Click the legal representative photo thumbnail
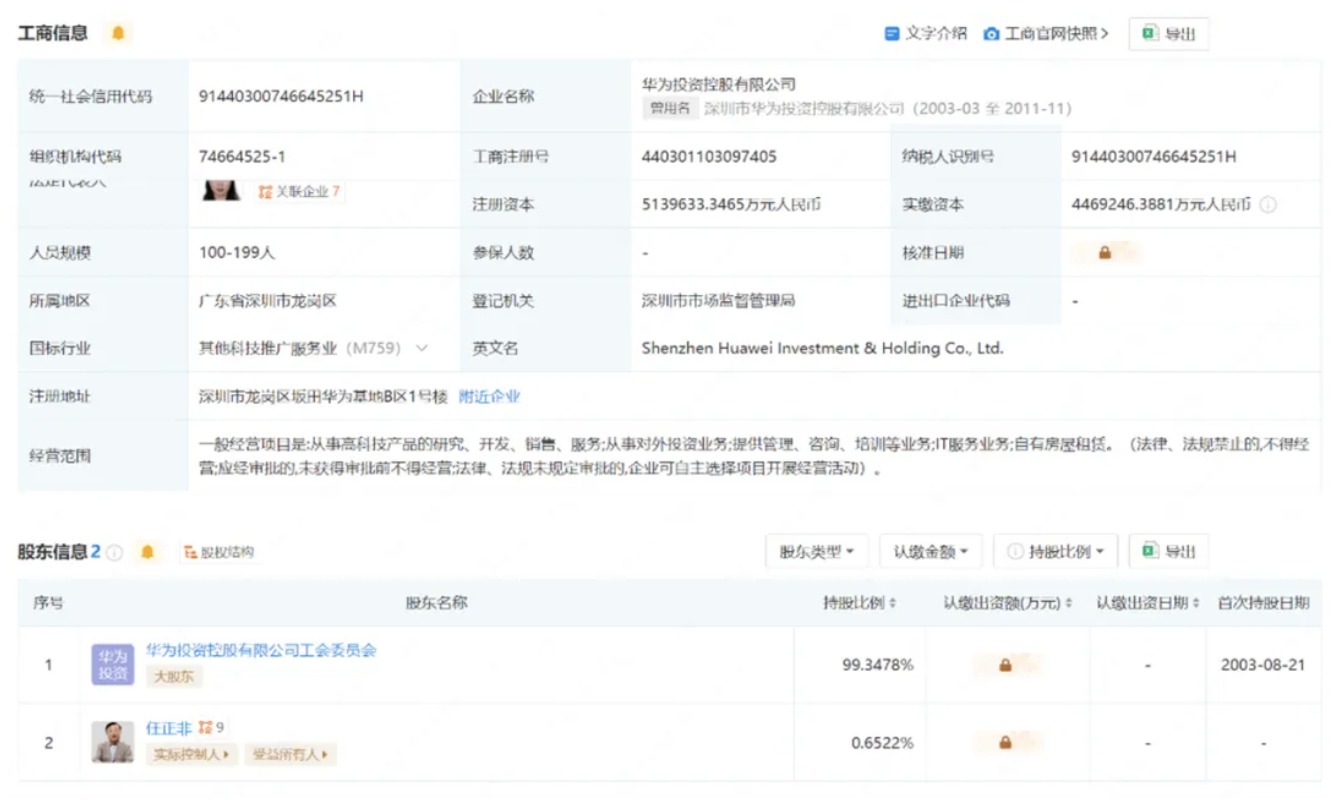This screenshot has height=800, width=1338. pyautogui.click(x=221, y=190)
